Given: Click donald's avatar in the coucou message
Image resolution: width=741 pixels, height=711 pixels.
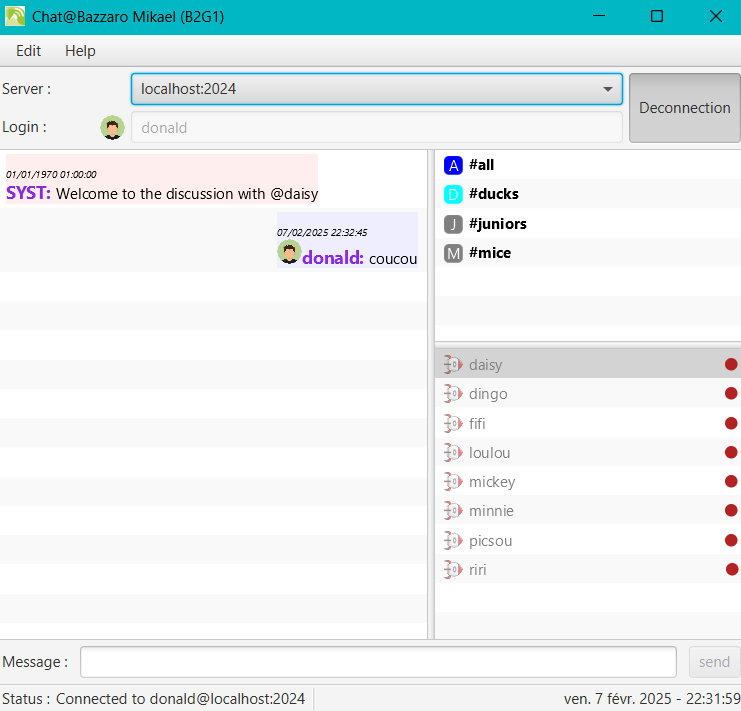Looking at the screenshot, I should (289, 253).
